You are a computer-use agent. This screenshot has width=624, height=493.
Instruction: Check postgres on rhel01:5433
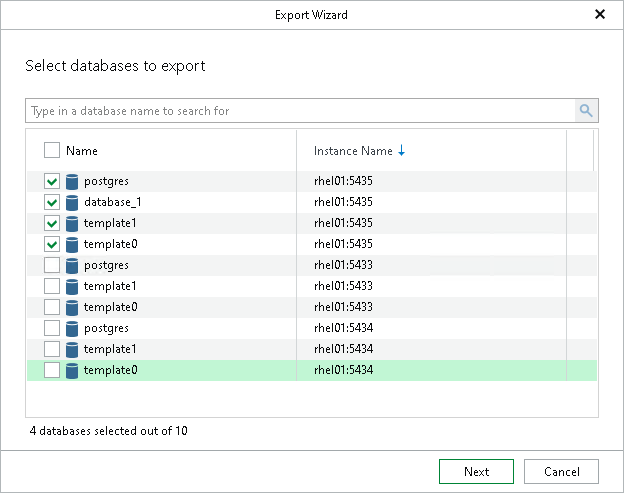pyautogui.click(x=52, y=265)
